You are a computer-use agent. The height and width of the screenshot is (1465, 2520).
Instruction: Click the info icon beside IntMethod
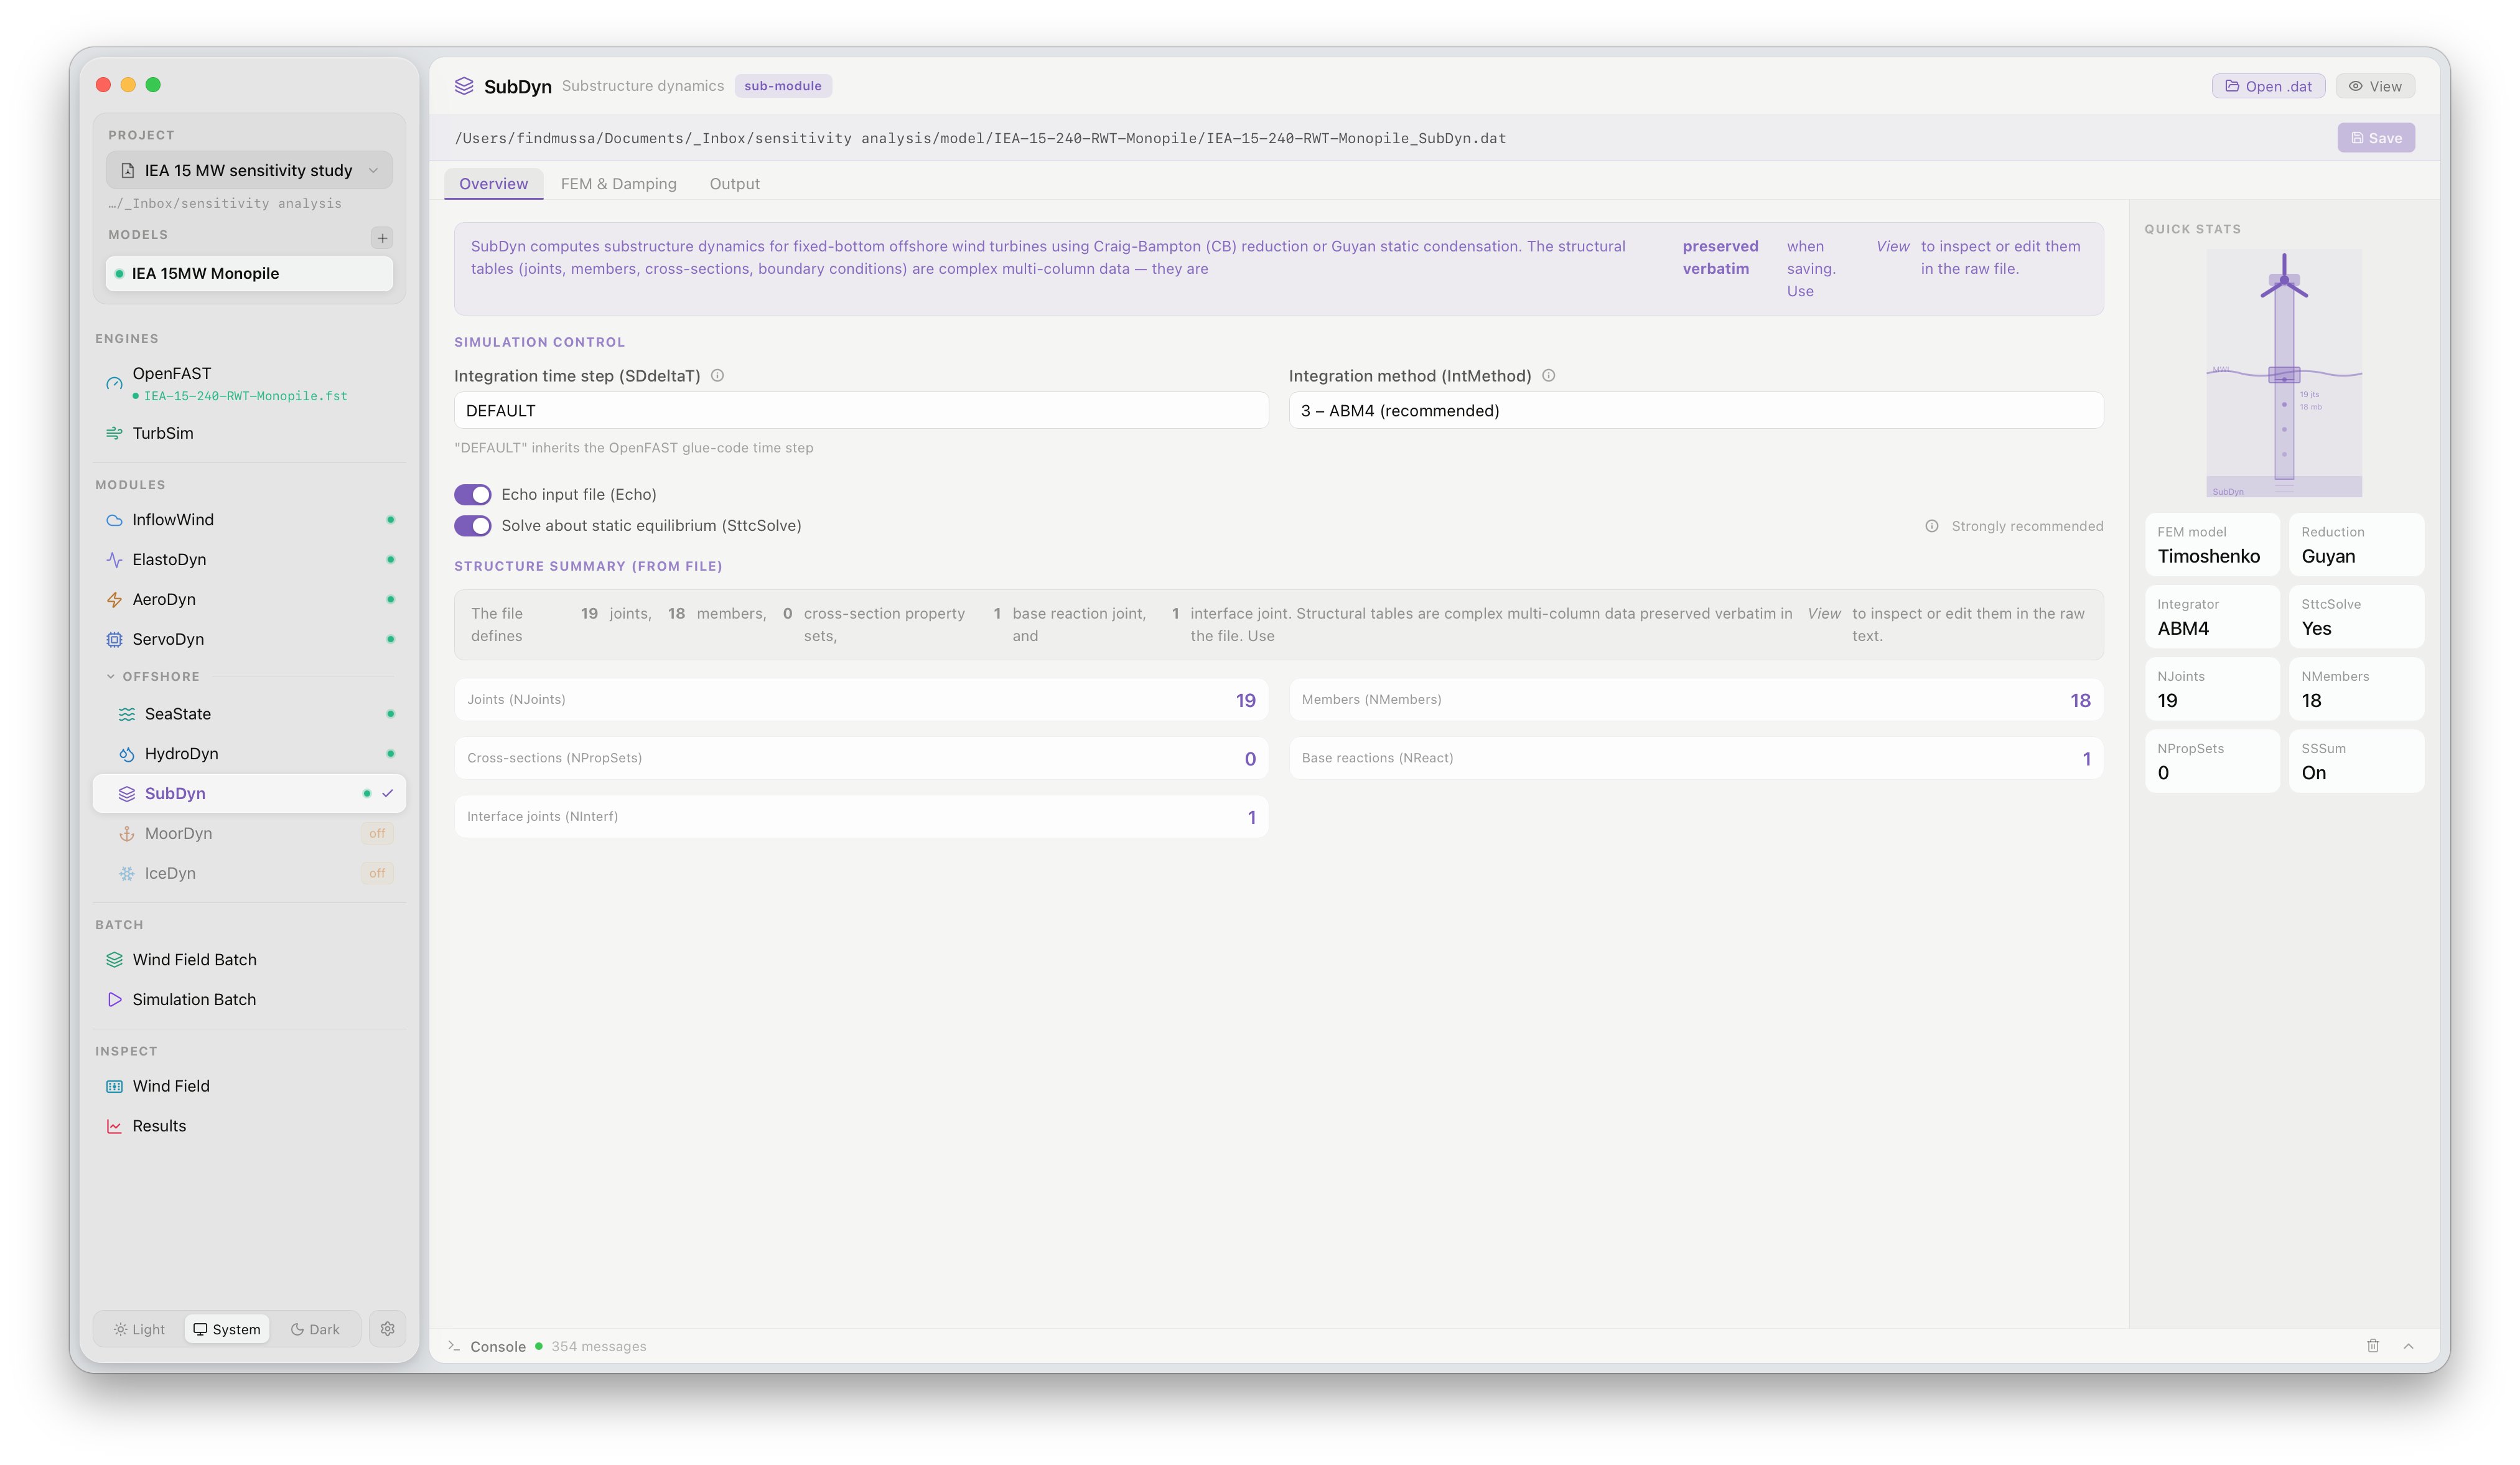(1548, 376)
